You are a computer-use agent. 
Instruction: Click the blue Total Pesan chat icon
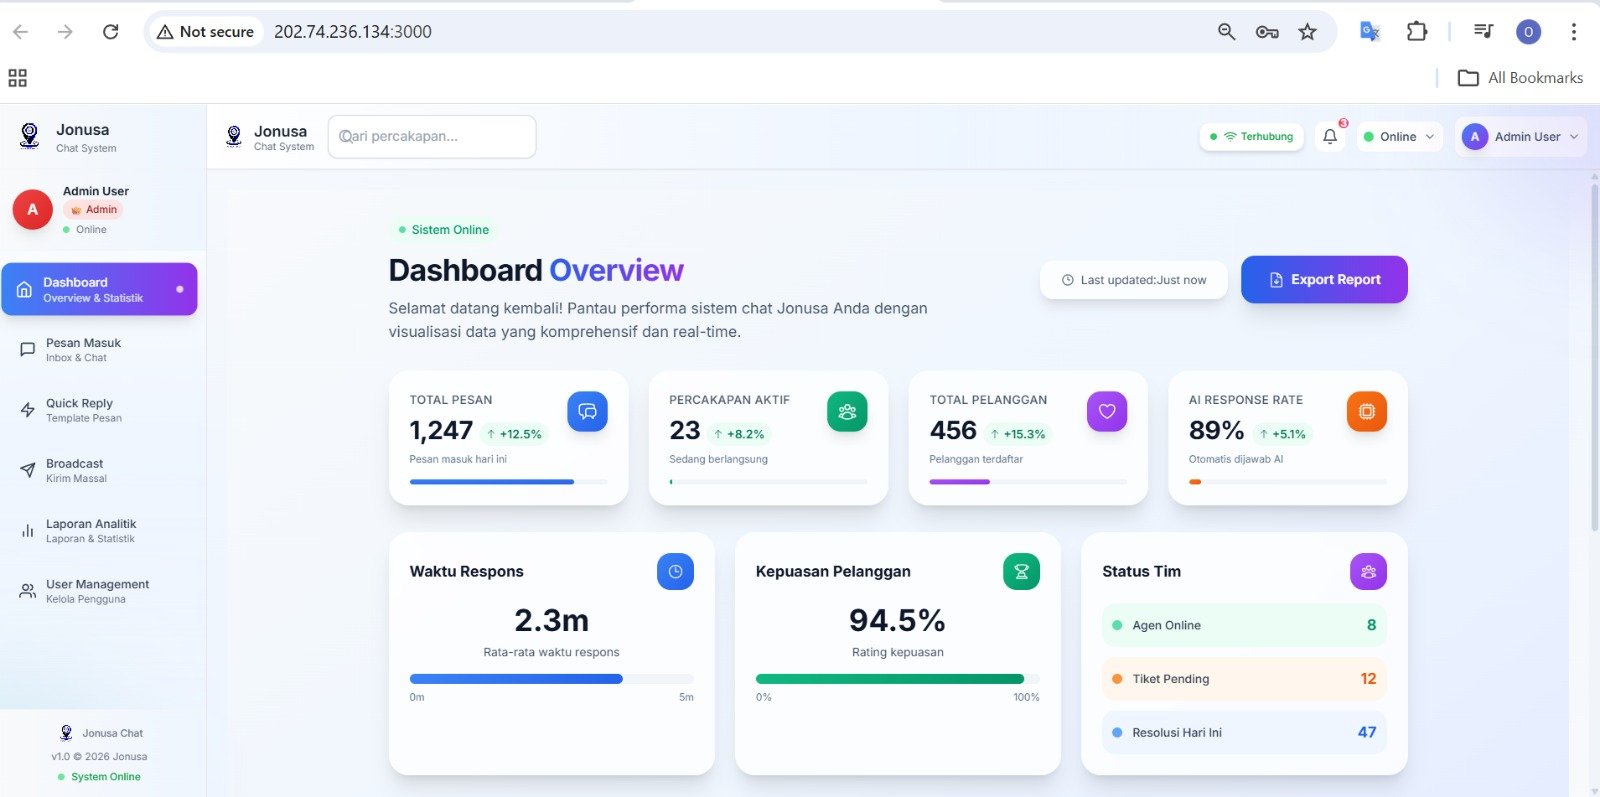(587, 411)
